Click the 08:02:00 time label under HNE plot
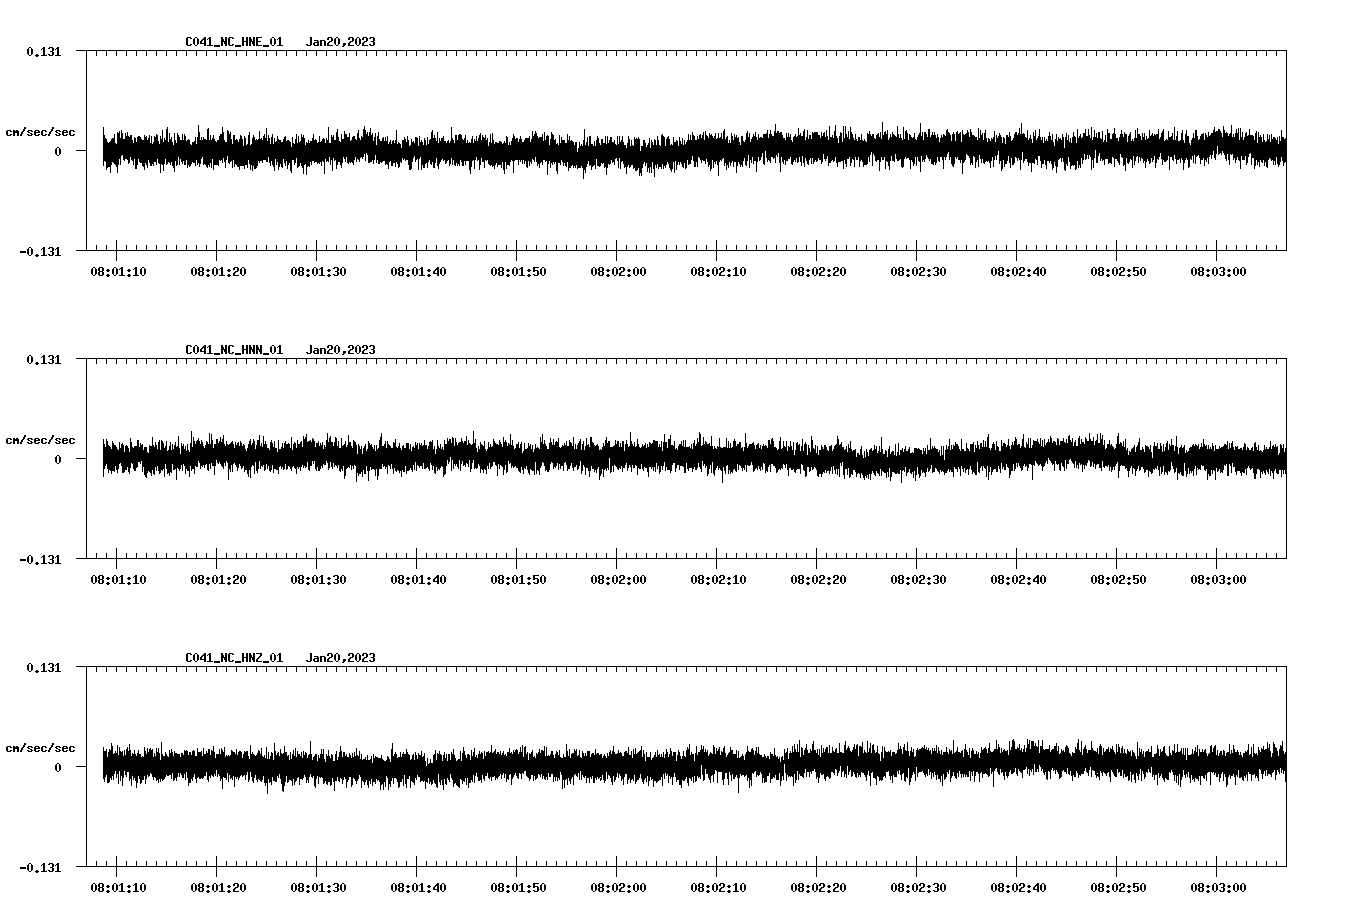1358x924 pixels. click(x=618, y=272)
